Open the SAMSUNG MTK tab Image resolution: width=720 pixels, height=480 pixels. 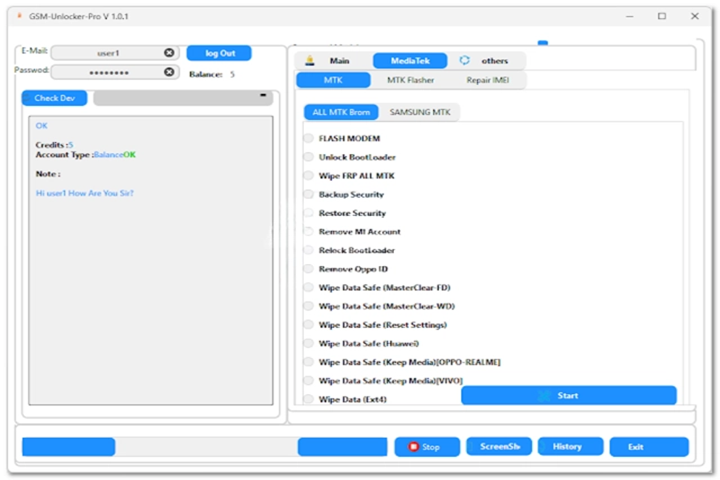(x=419, y=113)
